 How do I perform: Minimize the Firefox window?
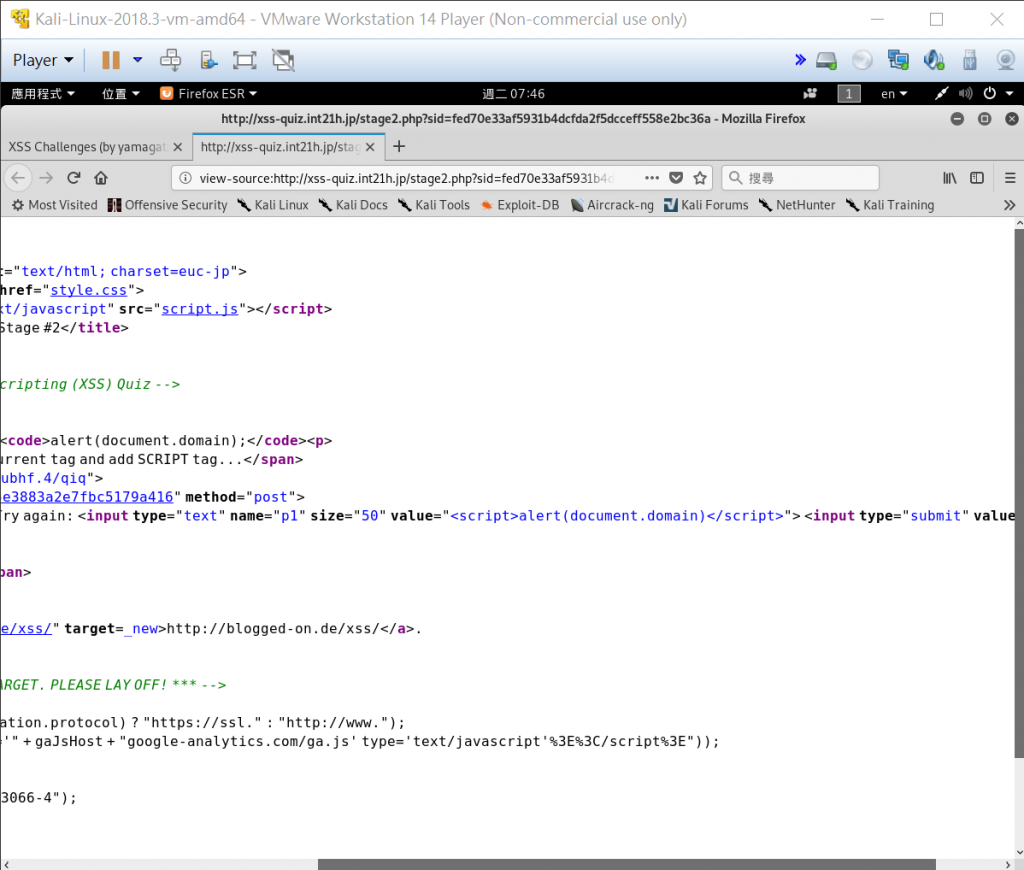(957, 118)
